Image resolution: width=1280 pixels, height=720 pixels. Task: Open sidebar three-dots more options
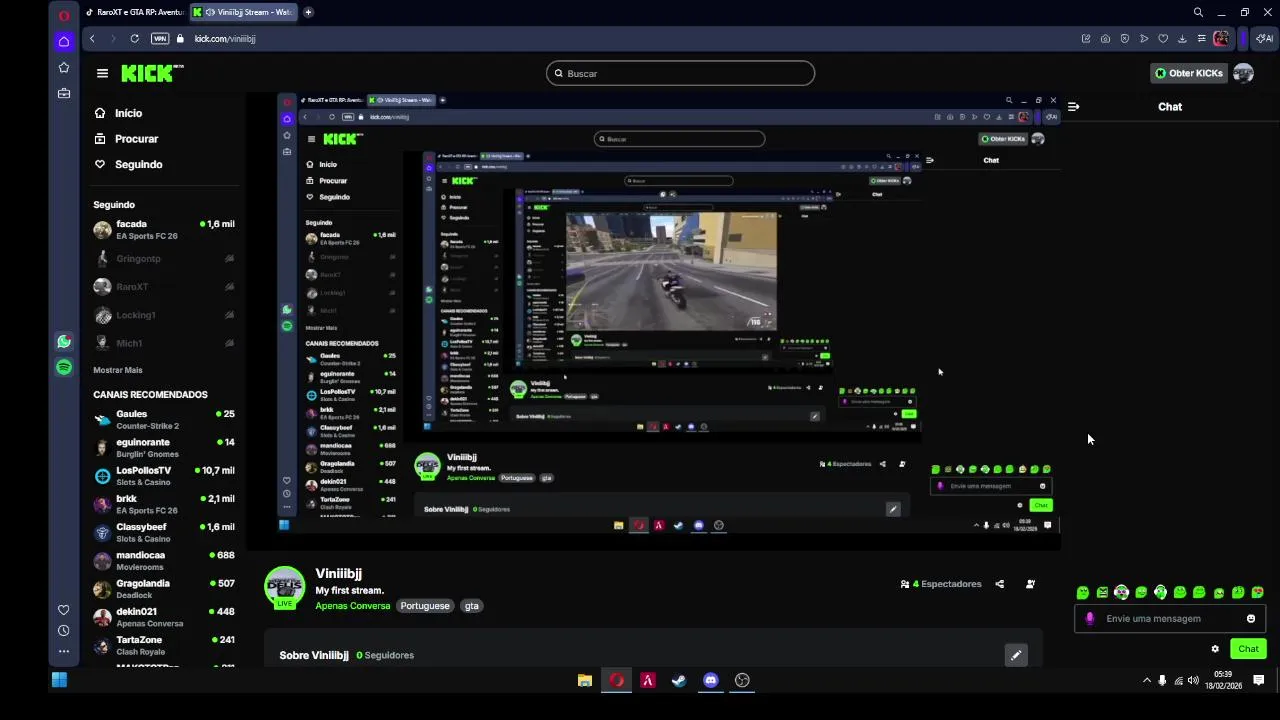(x=64, y=651)
